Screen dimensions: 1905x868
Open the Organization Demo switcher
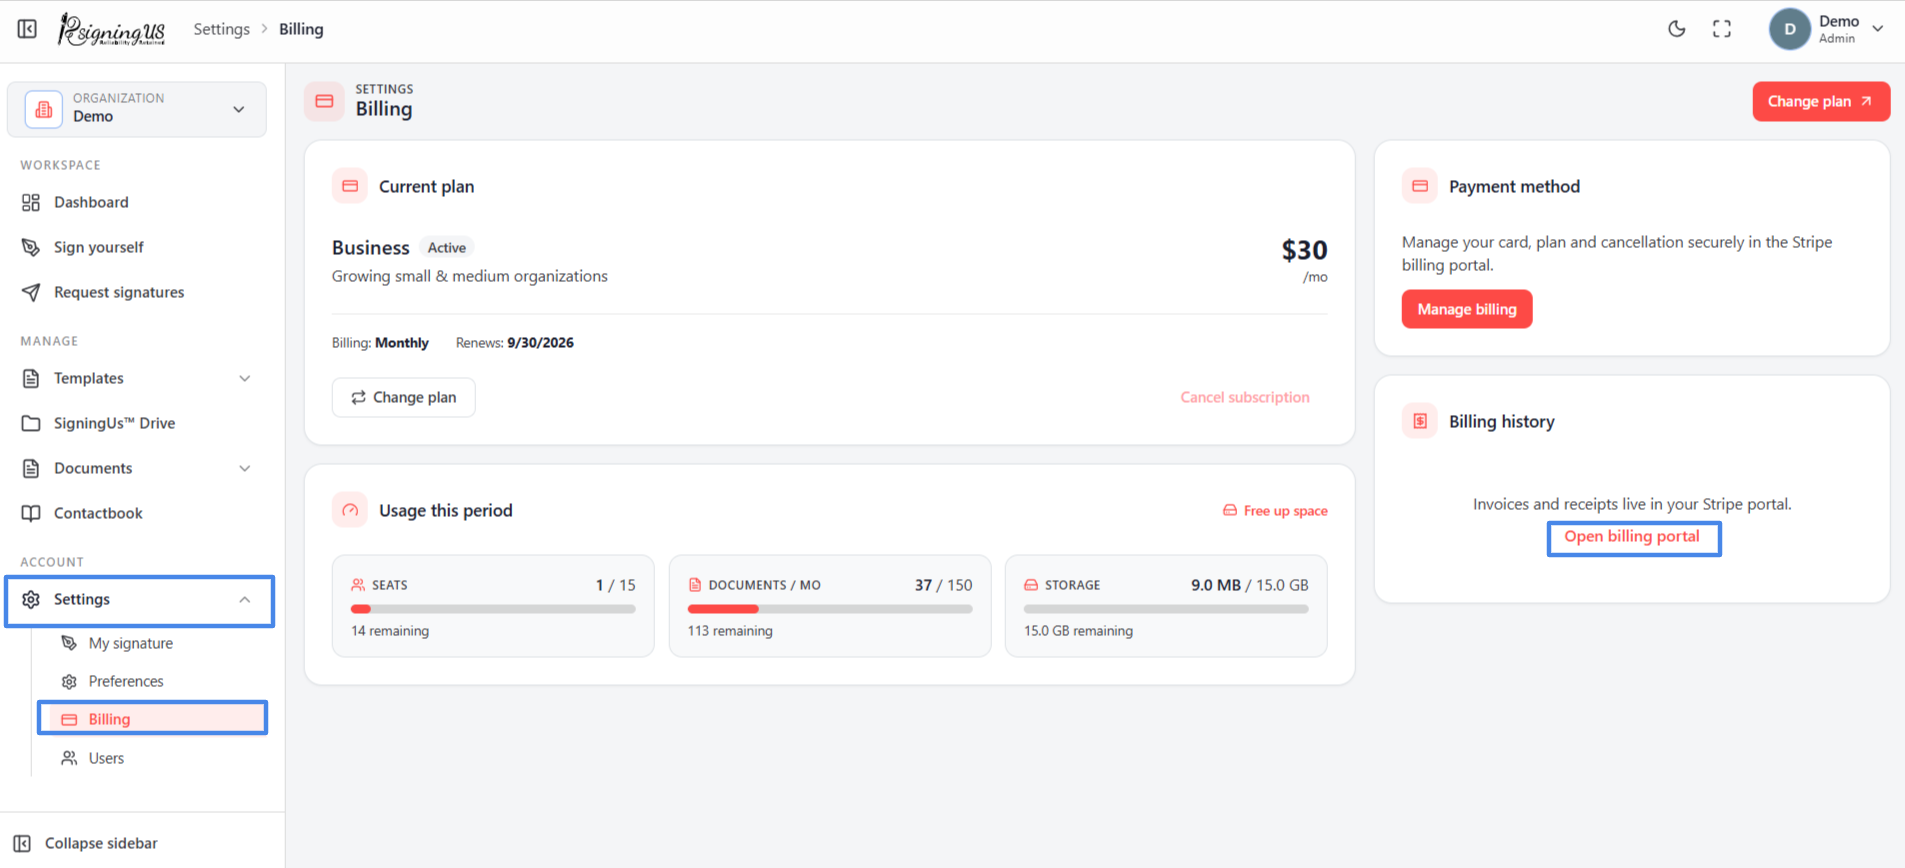click(x=137, y=109)
